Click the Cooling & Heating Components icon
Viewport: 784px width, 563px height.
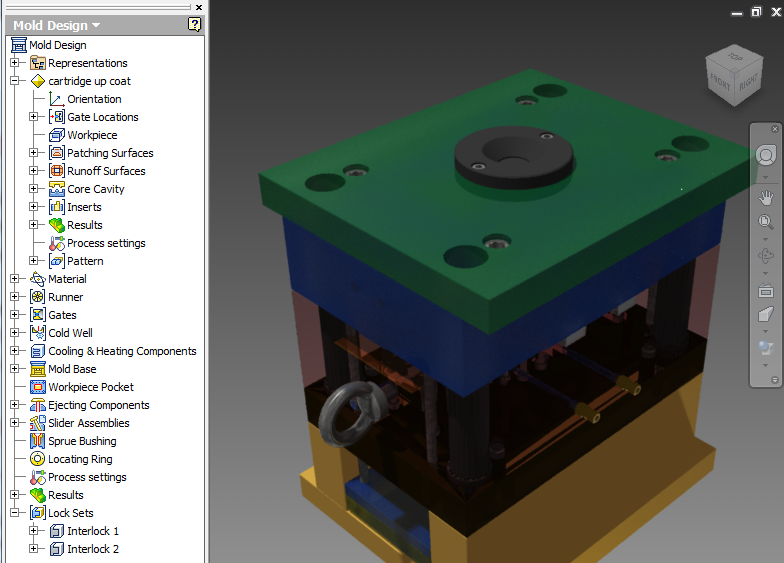tap(38, 351)
